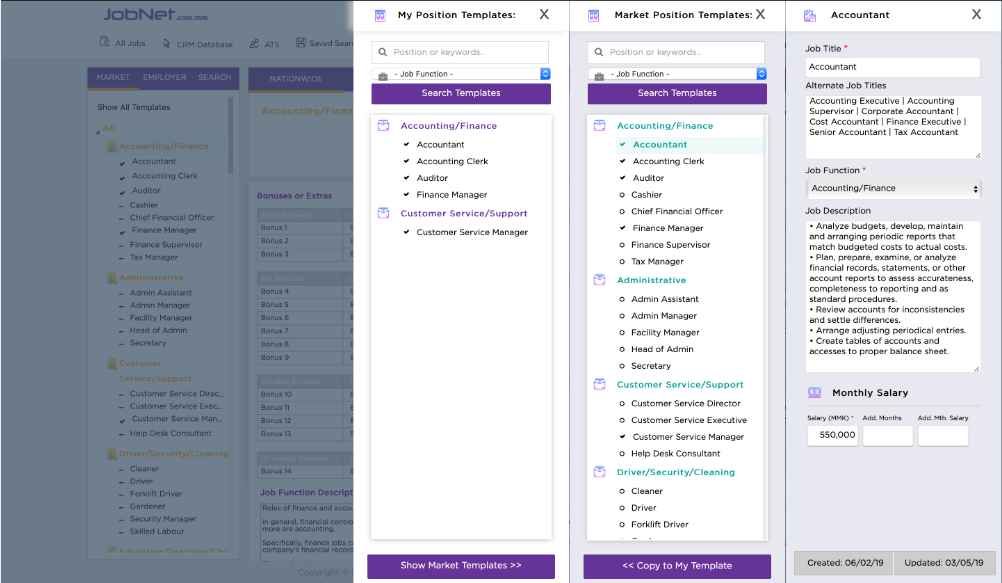Click Administrative category icon in Market Templates
This screenshot has height=583, width=1002.
(x=600, y=281)
